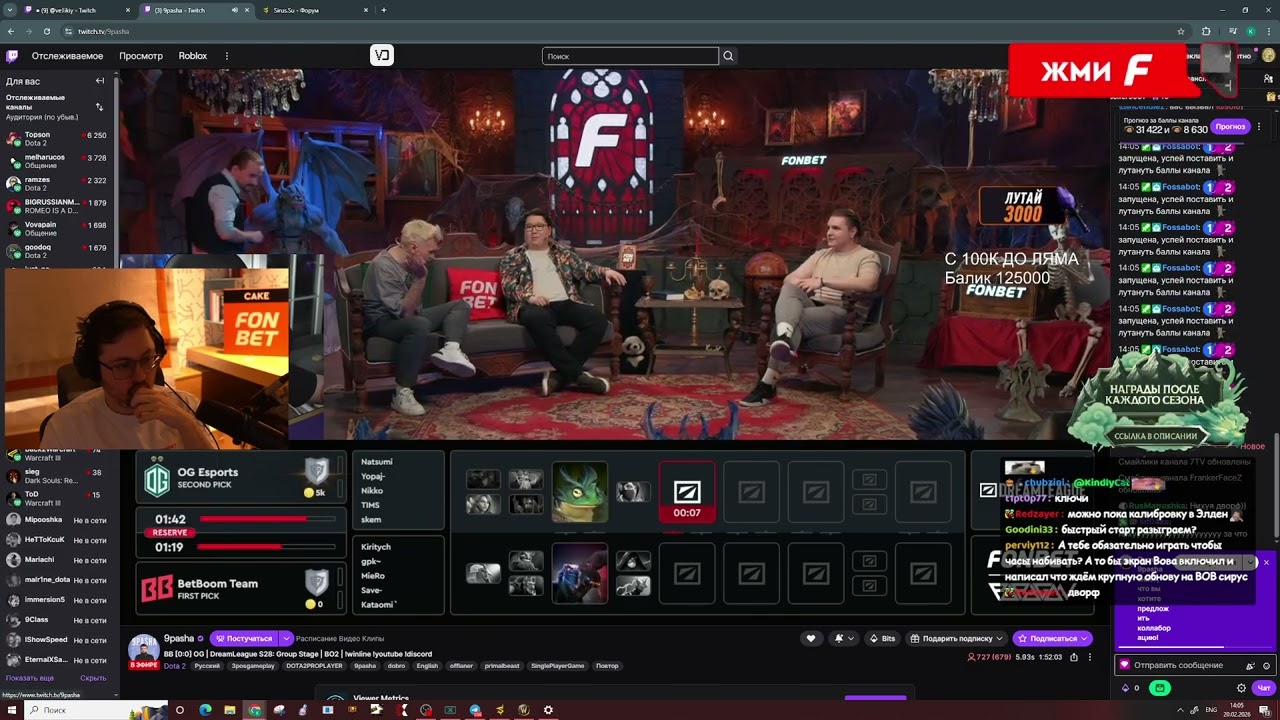Click the search magnifier button
The image size is (1280, 720).
pos(728,56)
